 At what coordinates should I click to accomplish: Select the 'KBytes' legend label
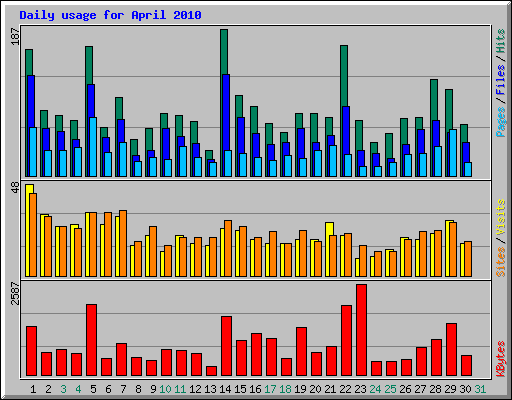tap(501, 359)
